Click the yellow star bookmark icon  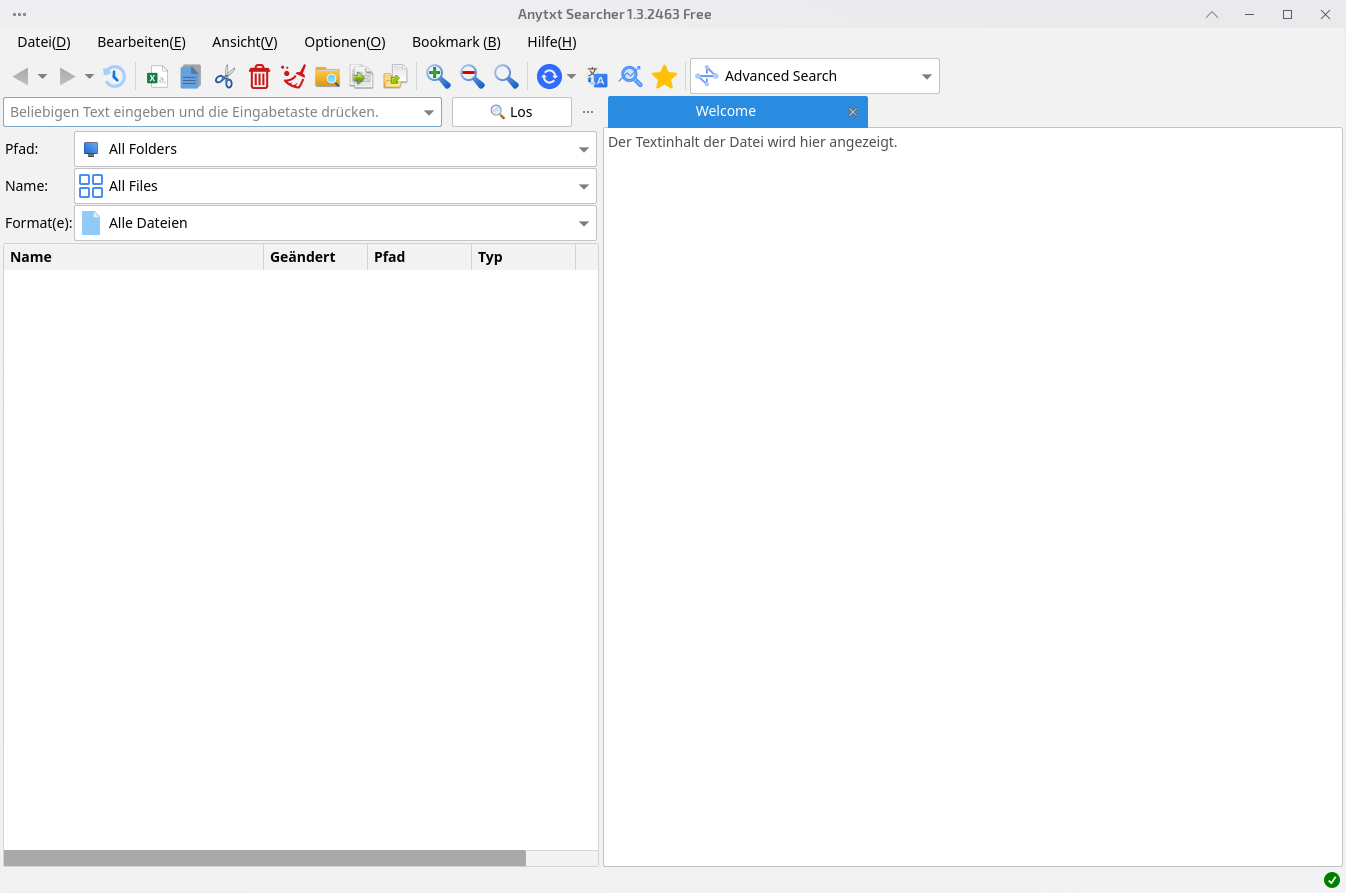click(x=664, y=76)
